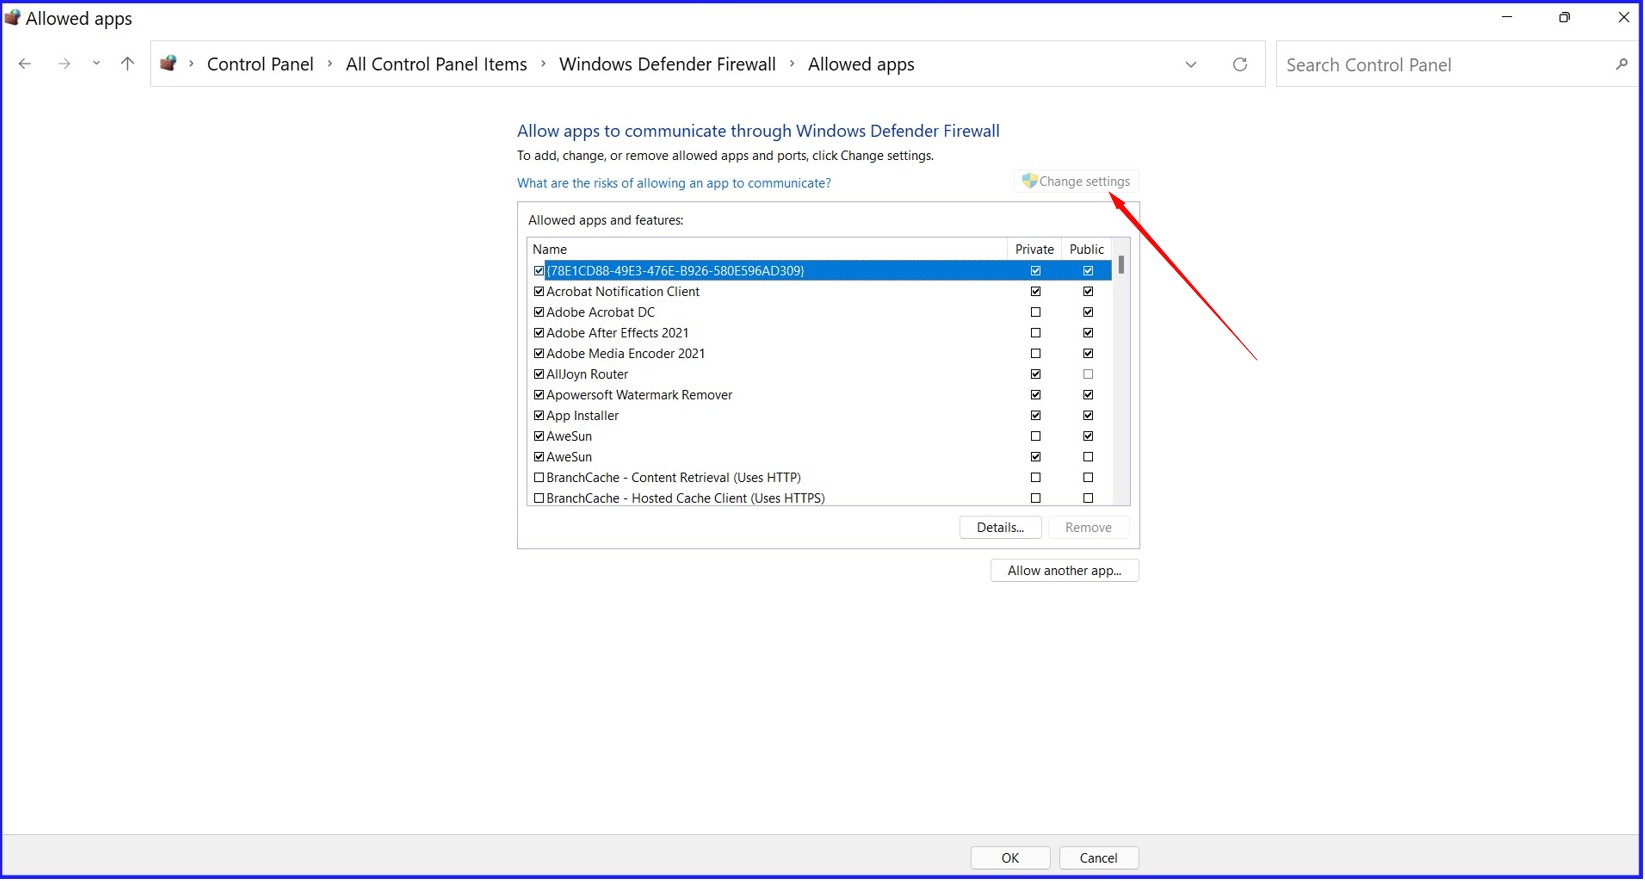Toggle Adobe Media Encoder 2021 Private checkbox
1645x881 pixels.
click(1036, 354)
